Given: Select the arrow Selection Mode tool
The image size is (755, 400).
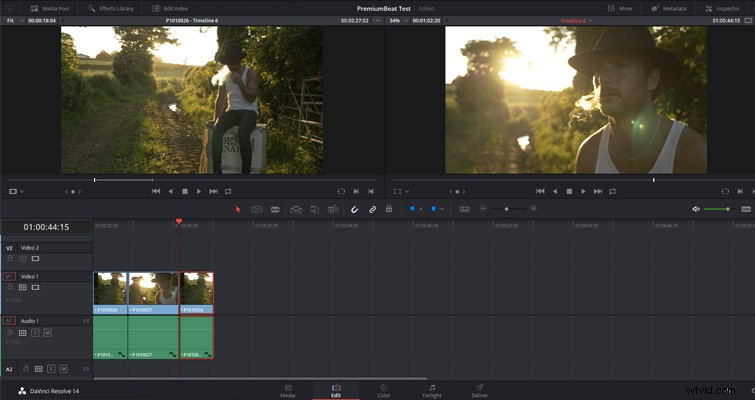Looking at the screenshot, I should (237, 209).
